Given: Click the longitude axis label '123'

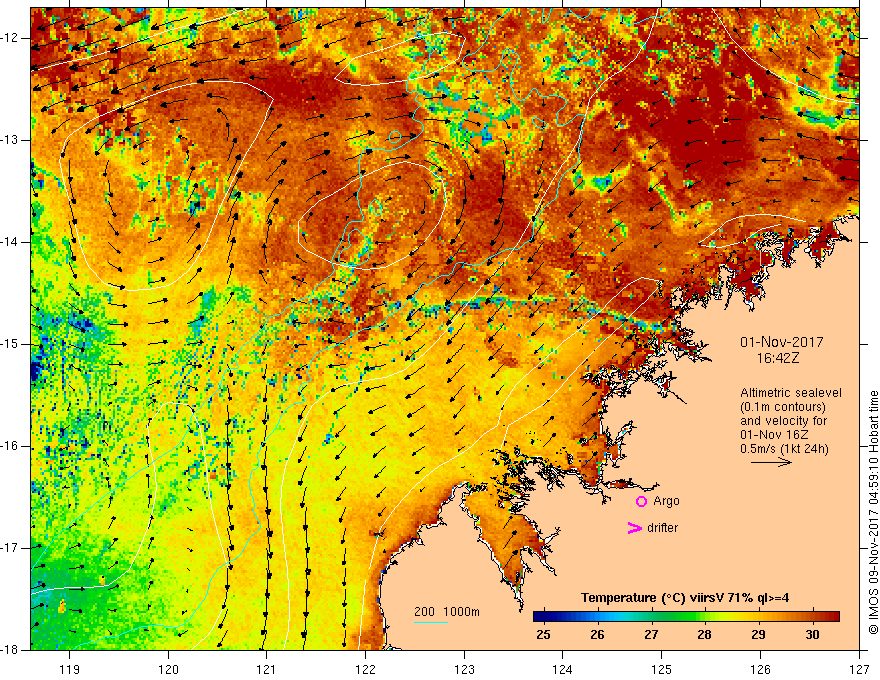Looking at the screenshot, I should click(464, 669).
